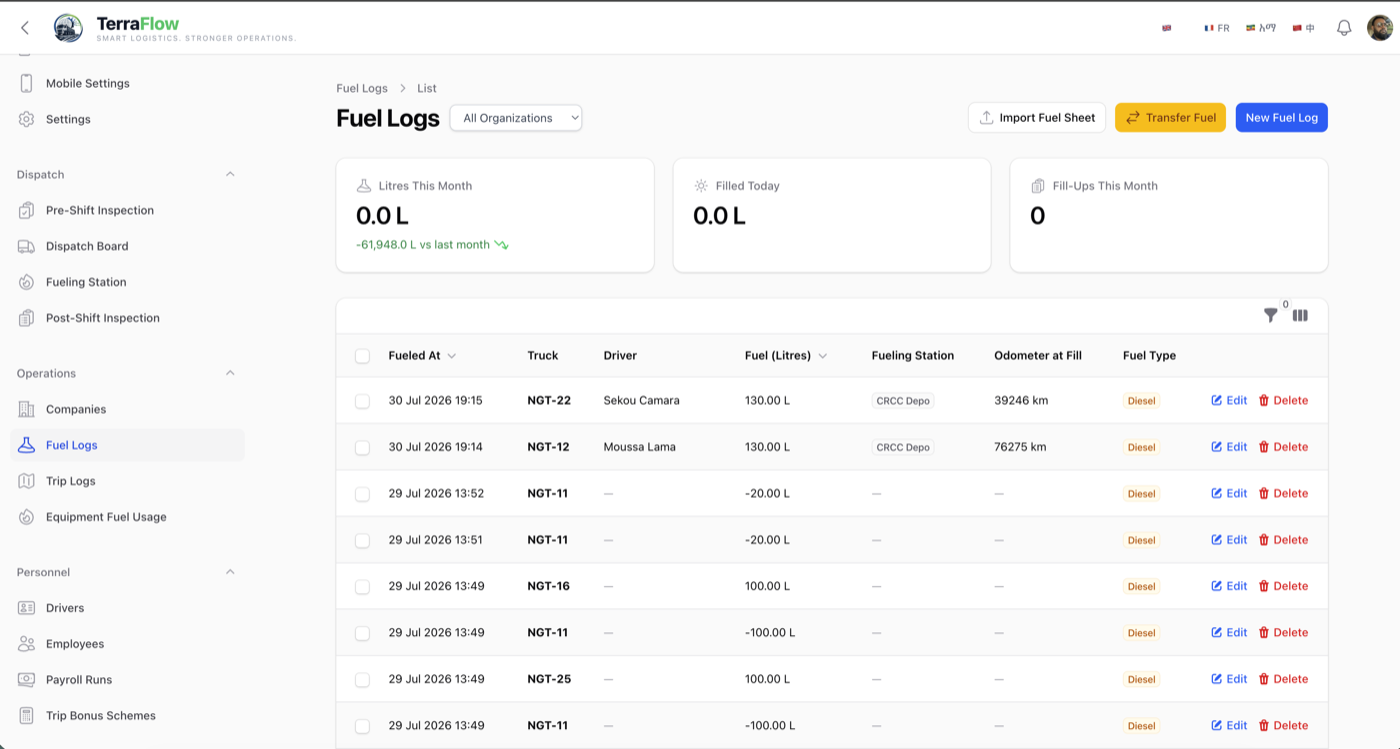The image size is (1400, 749).
Task: Open Employees page
Action: (127, 644)
